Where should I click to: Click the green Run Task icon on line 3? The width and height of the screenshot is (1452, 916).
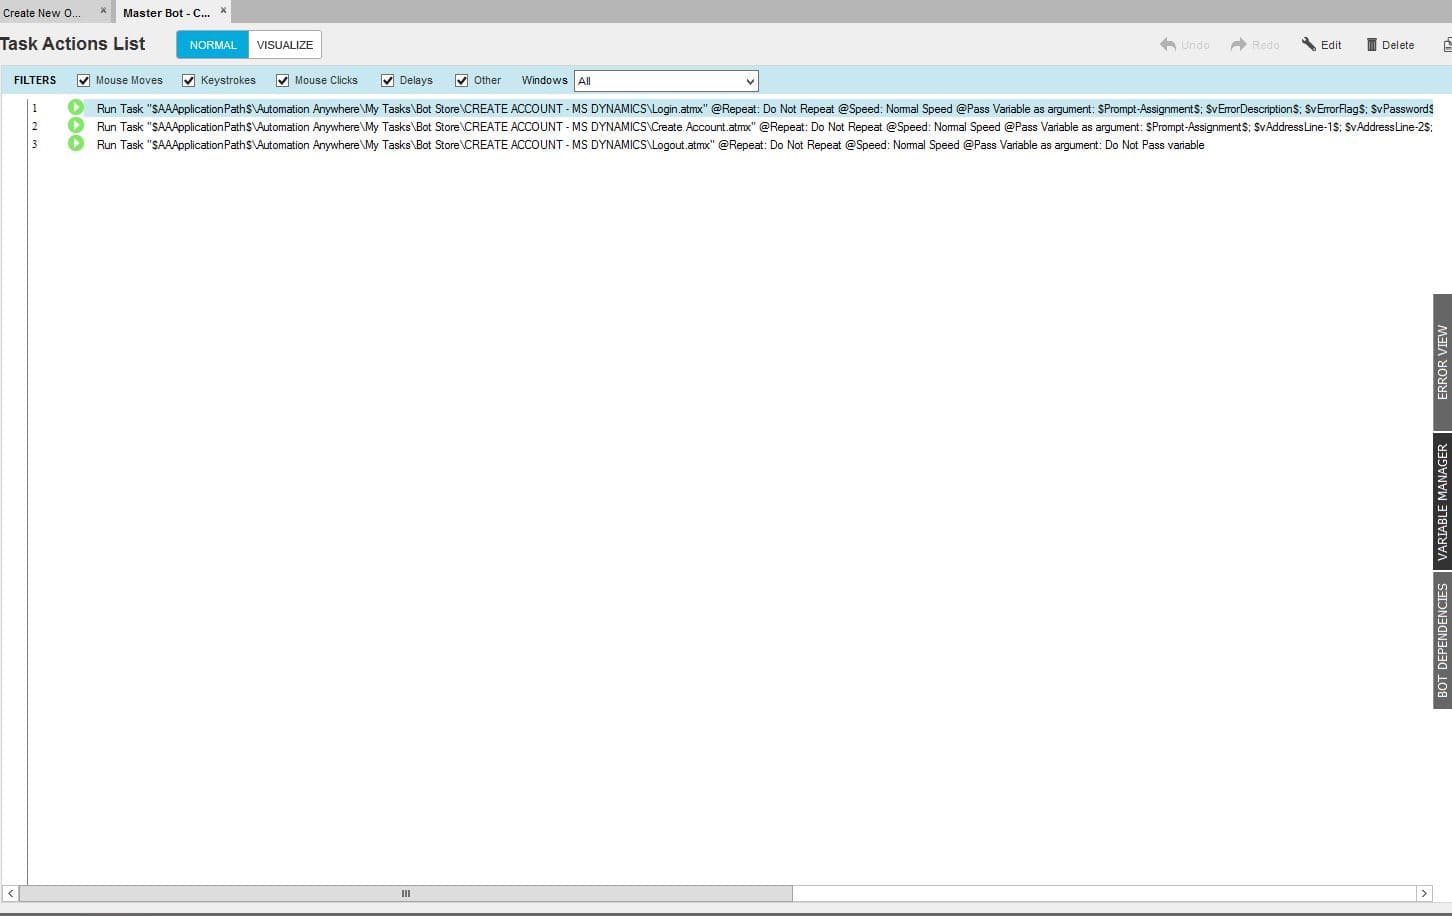point(76,144)
